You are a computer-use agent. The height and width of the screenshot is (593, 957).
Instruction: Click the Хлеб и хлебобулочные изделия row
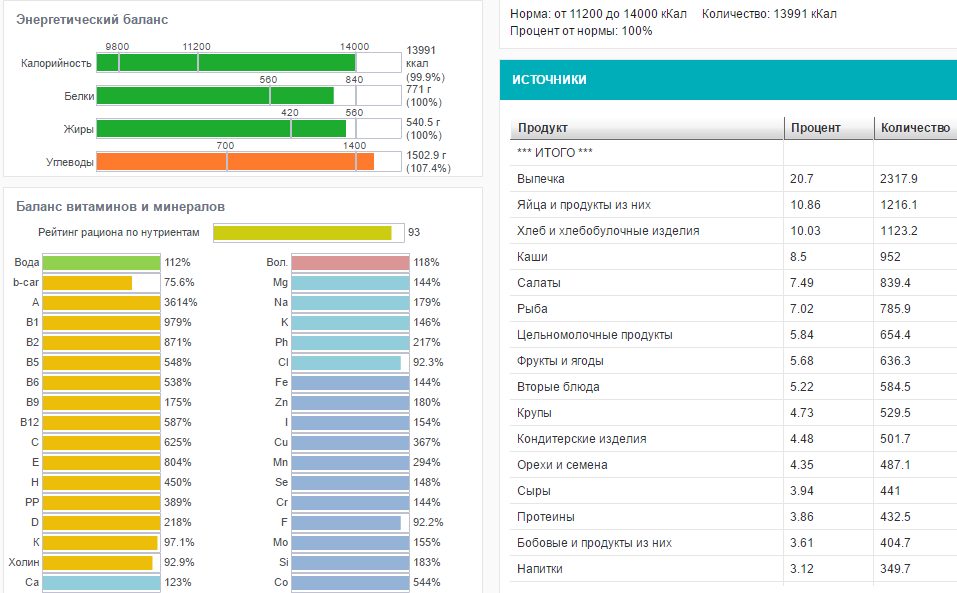pos(645,231)
